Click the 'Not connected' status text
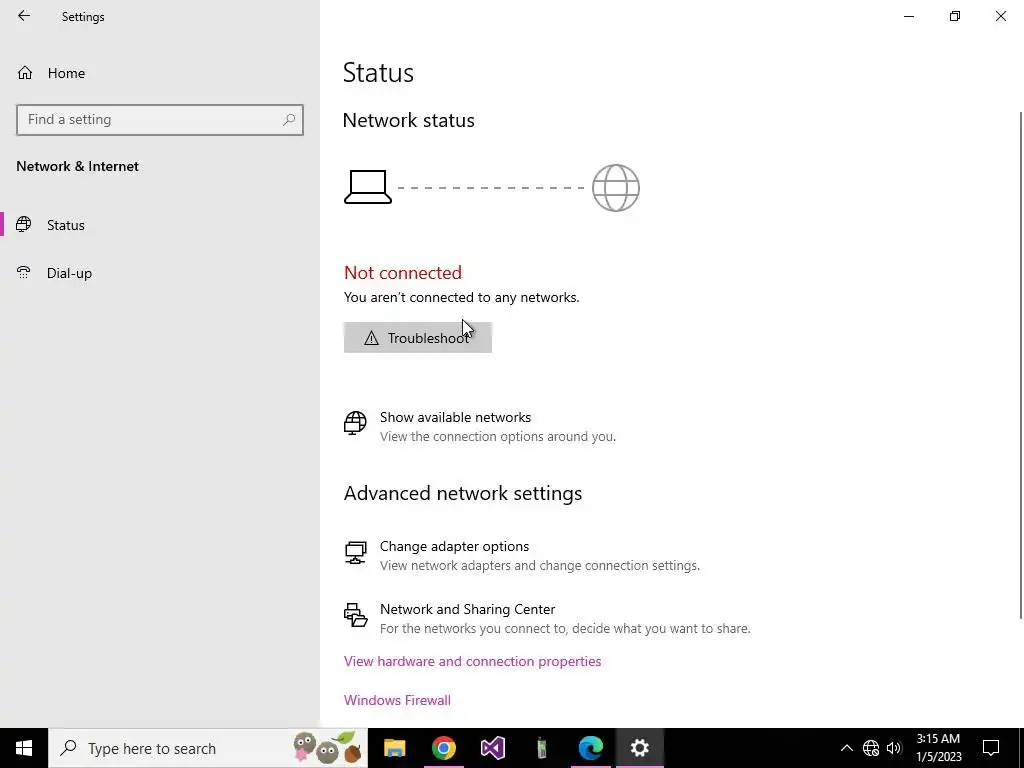 click(x=403, y=273)
